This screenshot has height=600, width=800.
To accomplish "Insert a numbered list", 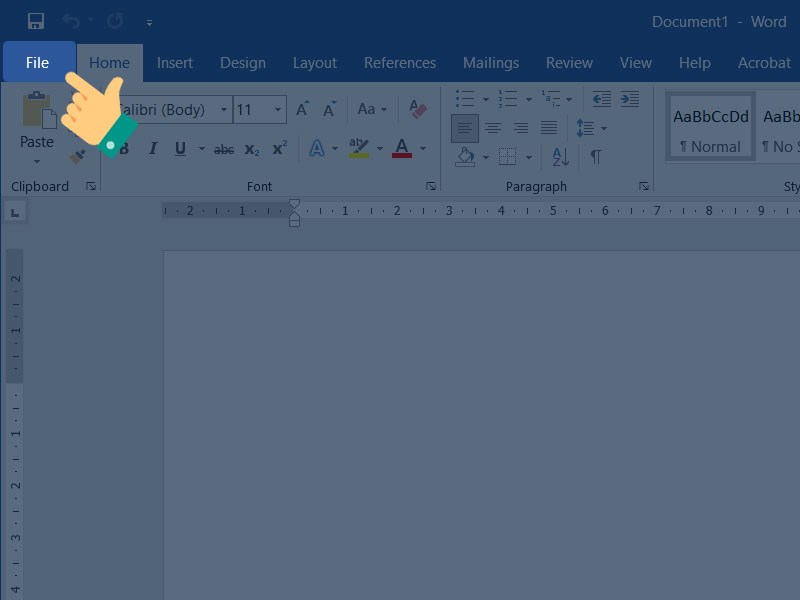I will point(508,98).
